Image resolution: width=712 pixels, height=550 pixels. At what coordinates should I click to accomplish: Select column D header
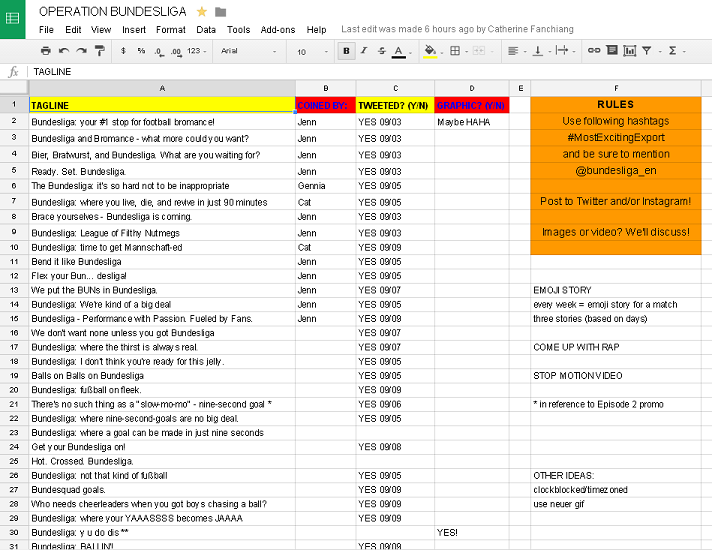point(472,89)
